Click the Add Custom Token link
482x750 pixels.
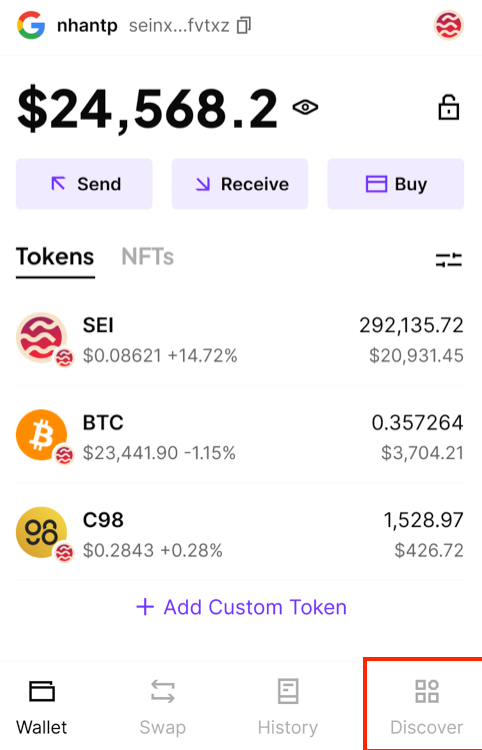[241, 607]
